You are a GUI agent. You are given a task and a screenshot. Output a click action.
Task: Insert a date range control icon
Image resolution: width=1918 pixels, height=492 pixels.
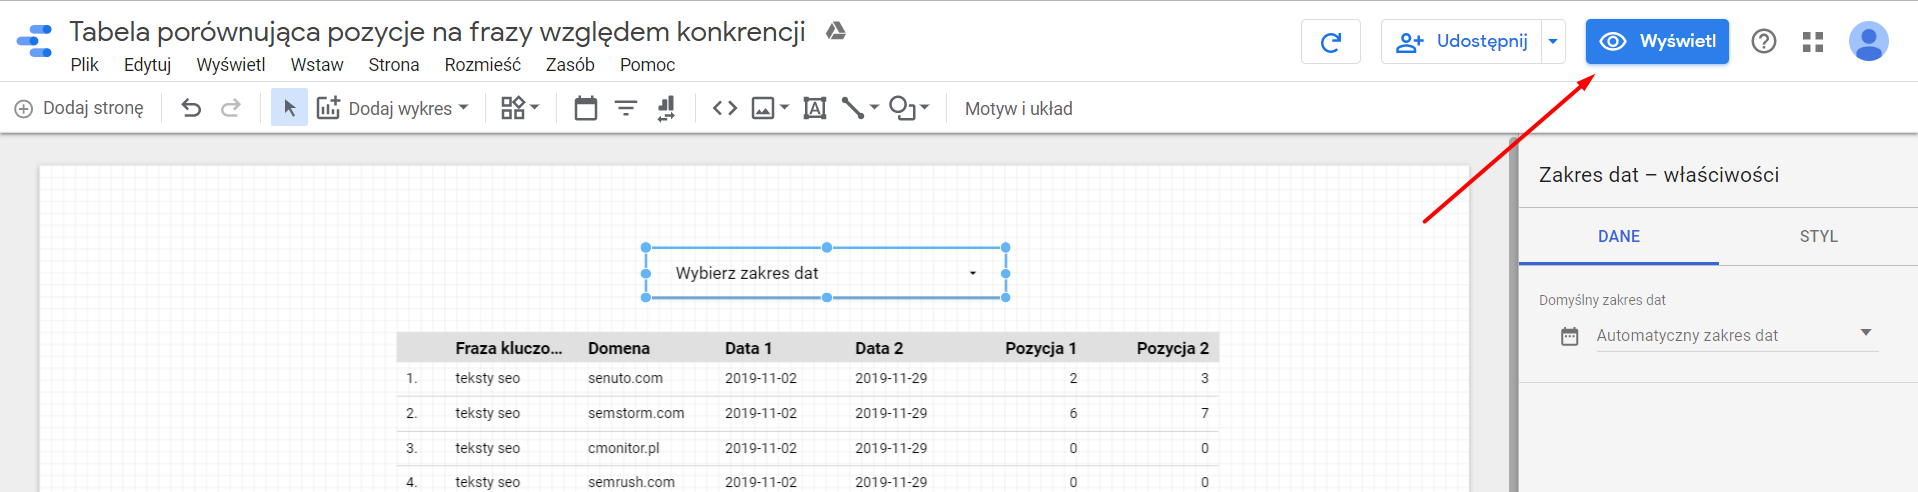click(x=586, y=108)
